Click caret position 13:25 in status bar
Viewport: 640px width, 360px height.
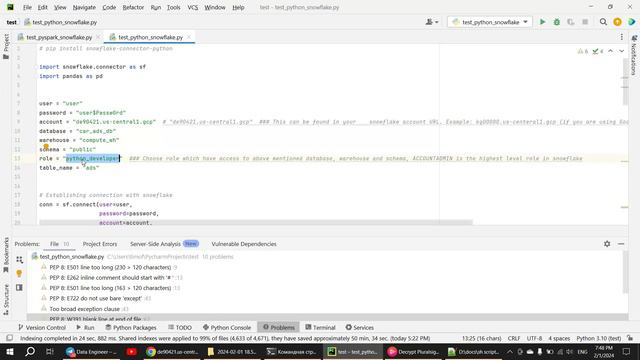tap(482, 338)
